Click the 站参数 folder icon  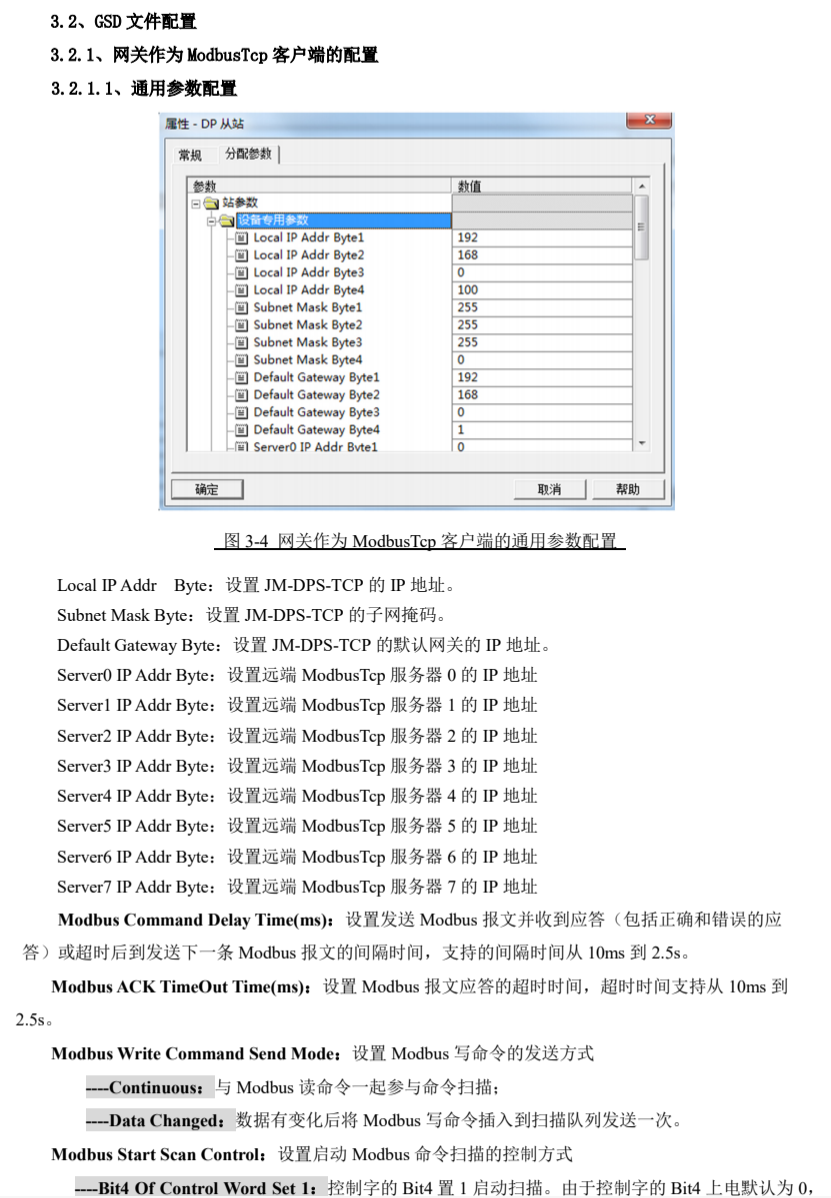tap(211, 203)
